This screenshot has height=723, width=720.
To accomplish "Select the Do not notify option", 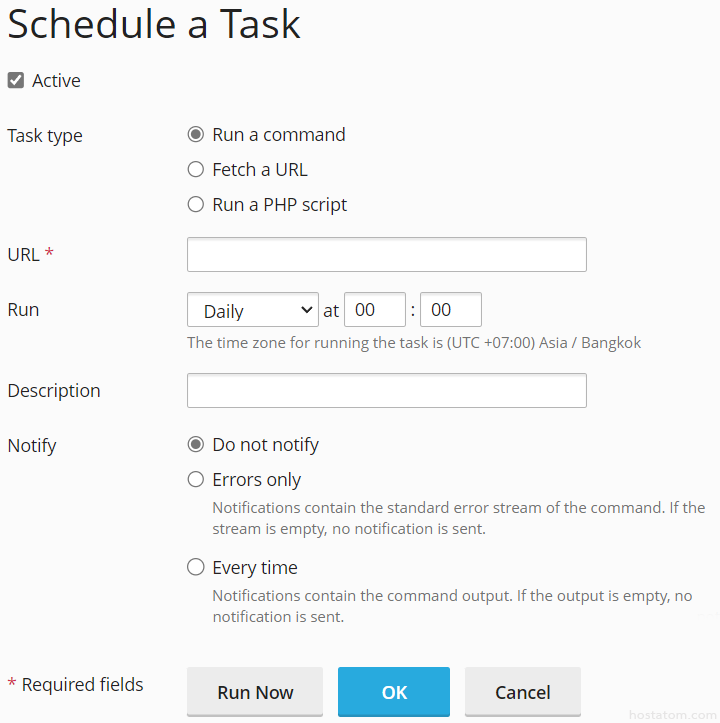I will tap(196, 445).
